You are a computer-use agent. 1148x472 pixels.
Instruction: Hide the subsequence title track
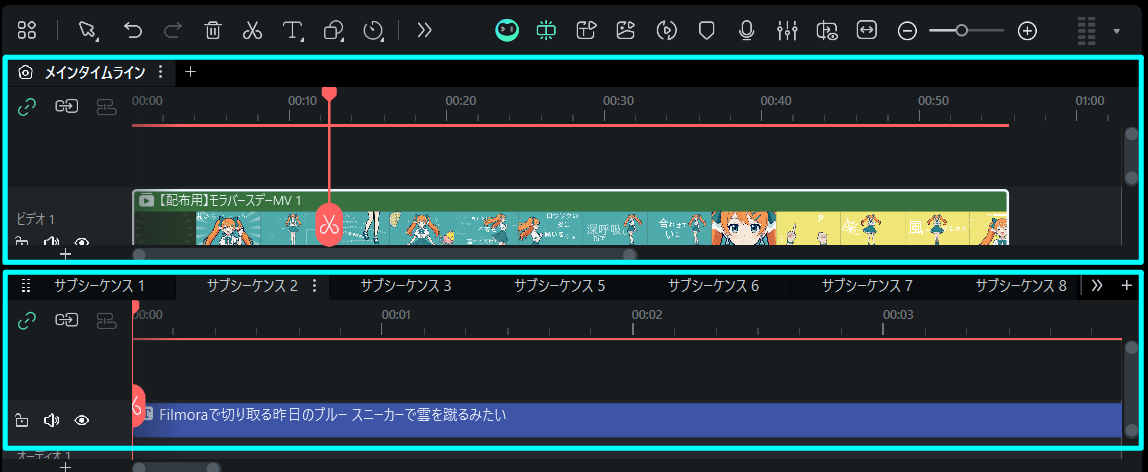[x=82, y=420]
